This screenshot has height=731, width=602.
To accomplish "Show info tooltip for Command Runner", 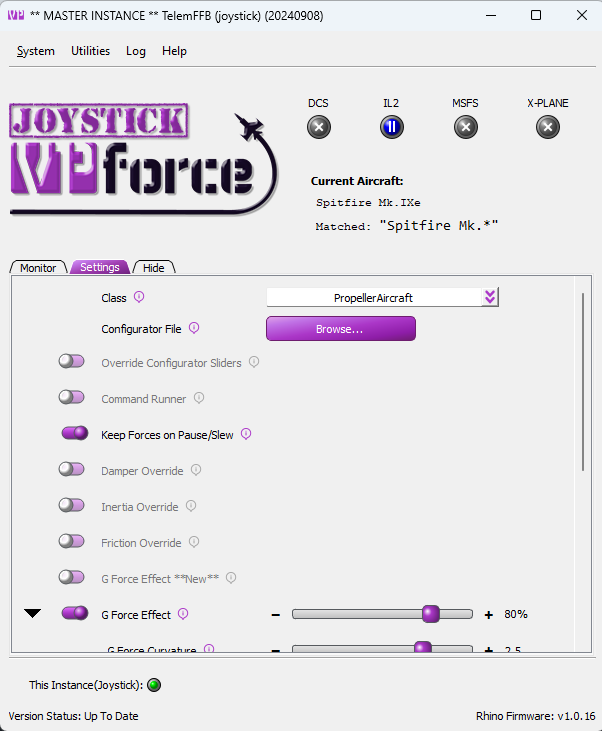I will click(199, 398).
